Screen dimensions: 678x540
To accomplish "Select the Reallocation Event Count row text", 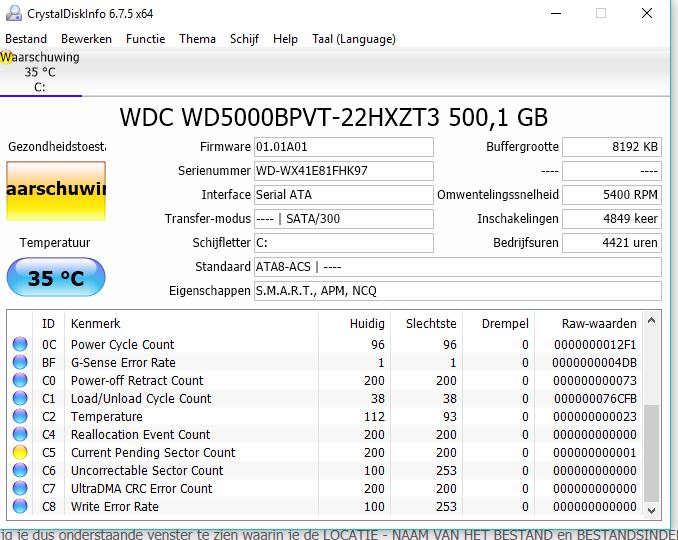I will click(141, 435).
